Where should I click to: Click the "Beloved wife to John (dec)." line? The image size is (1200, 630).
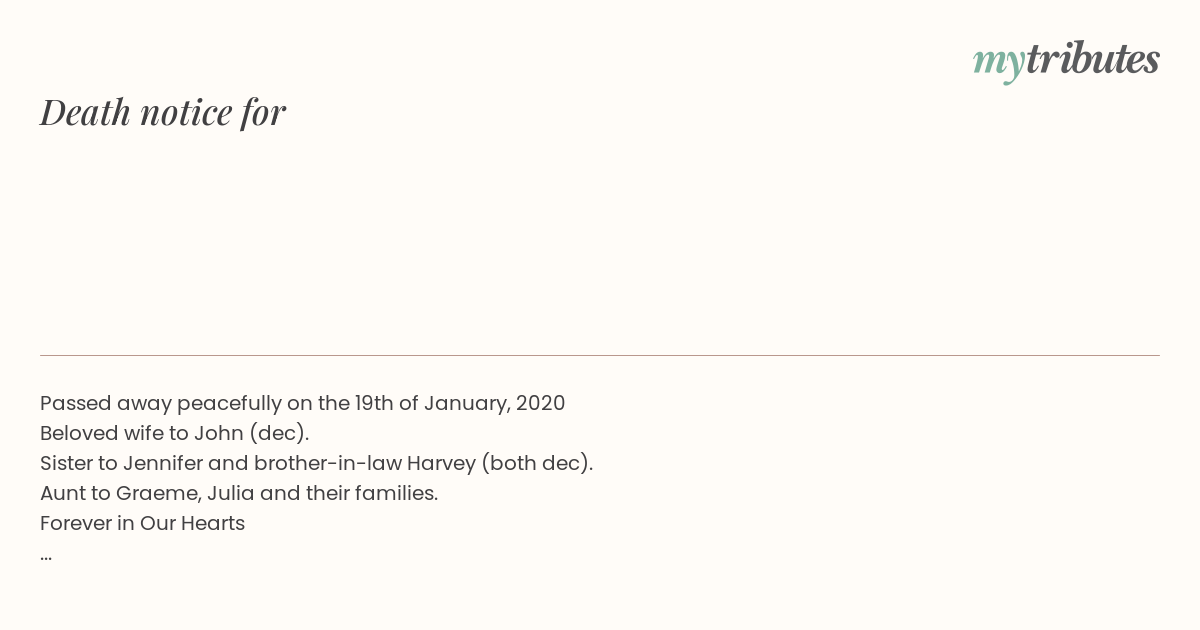[175, 433]
